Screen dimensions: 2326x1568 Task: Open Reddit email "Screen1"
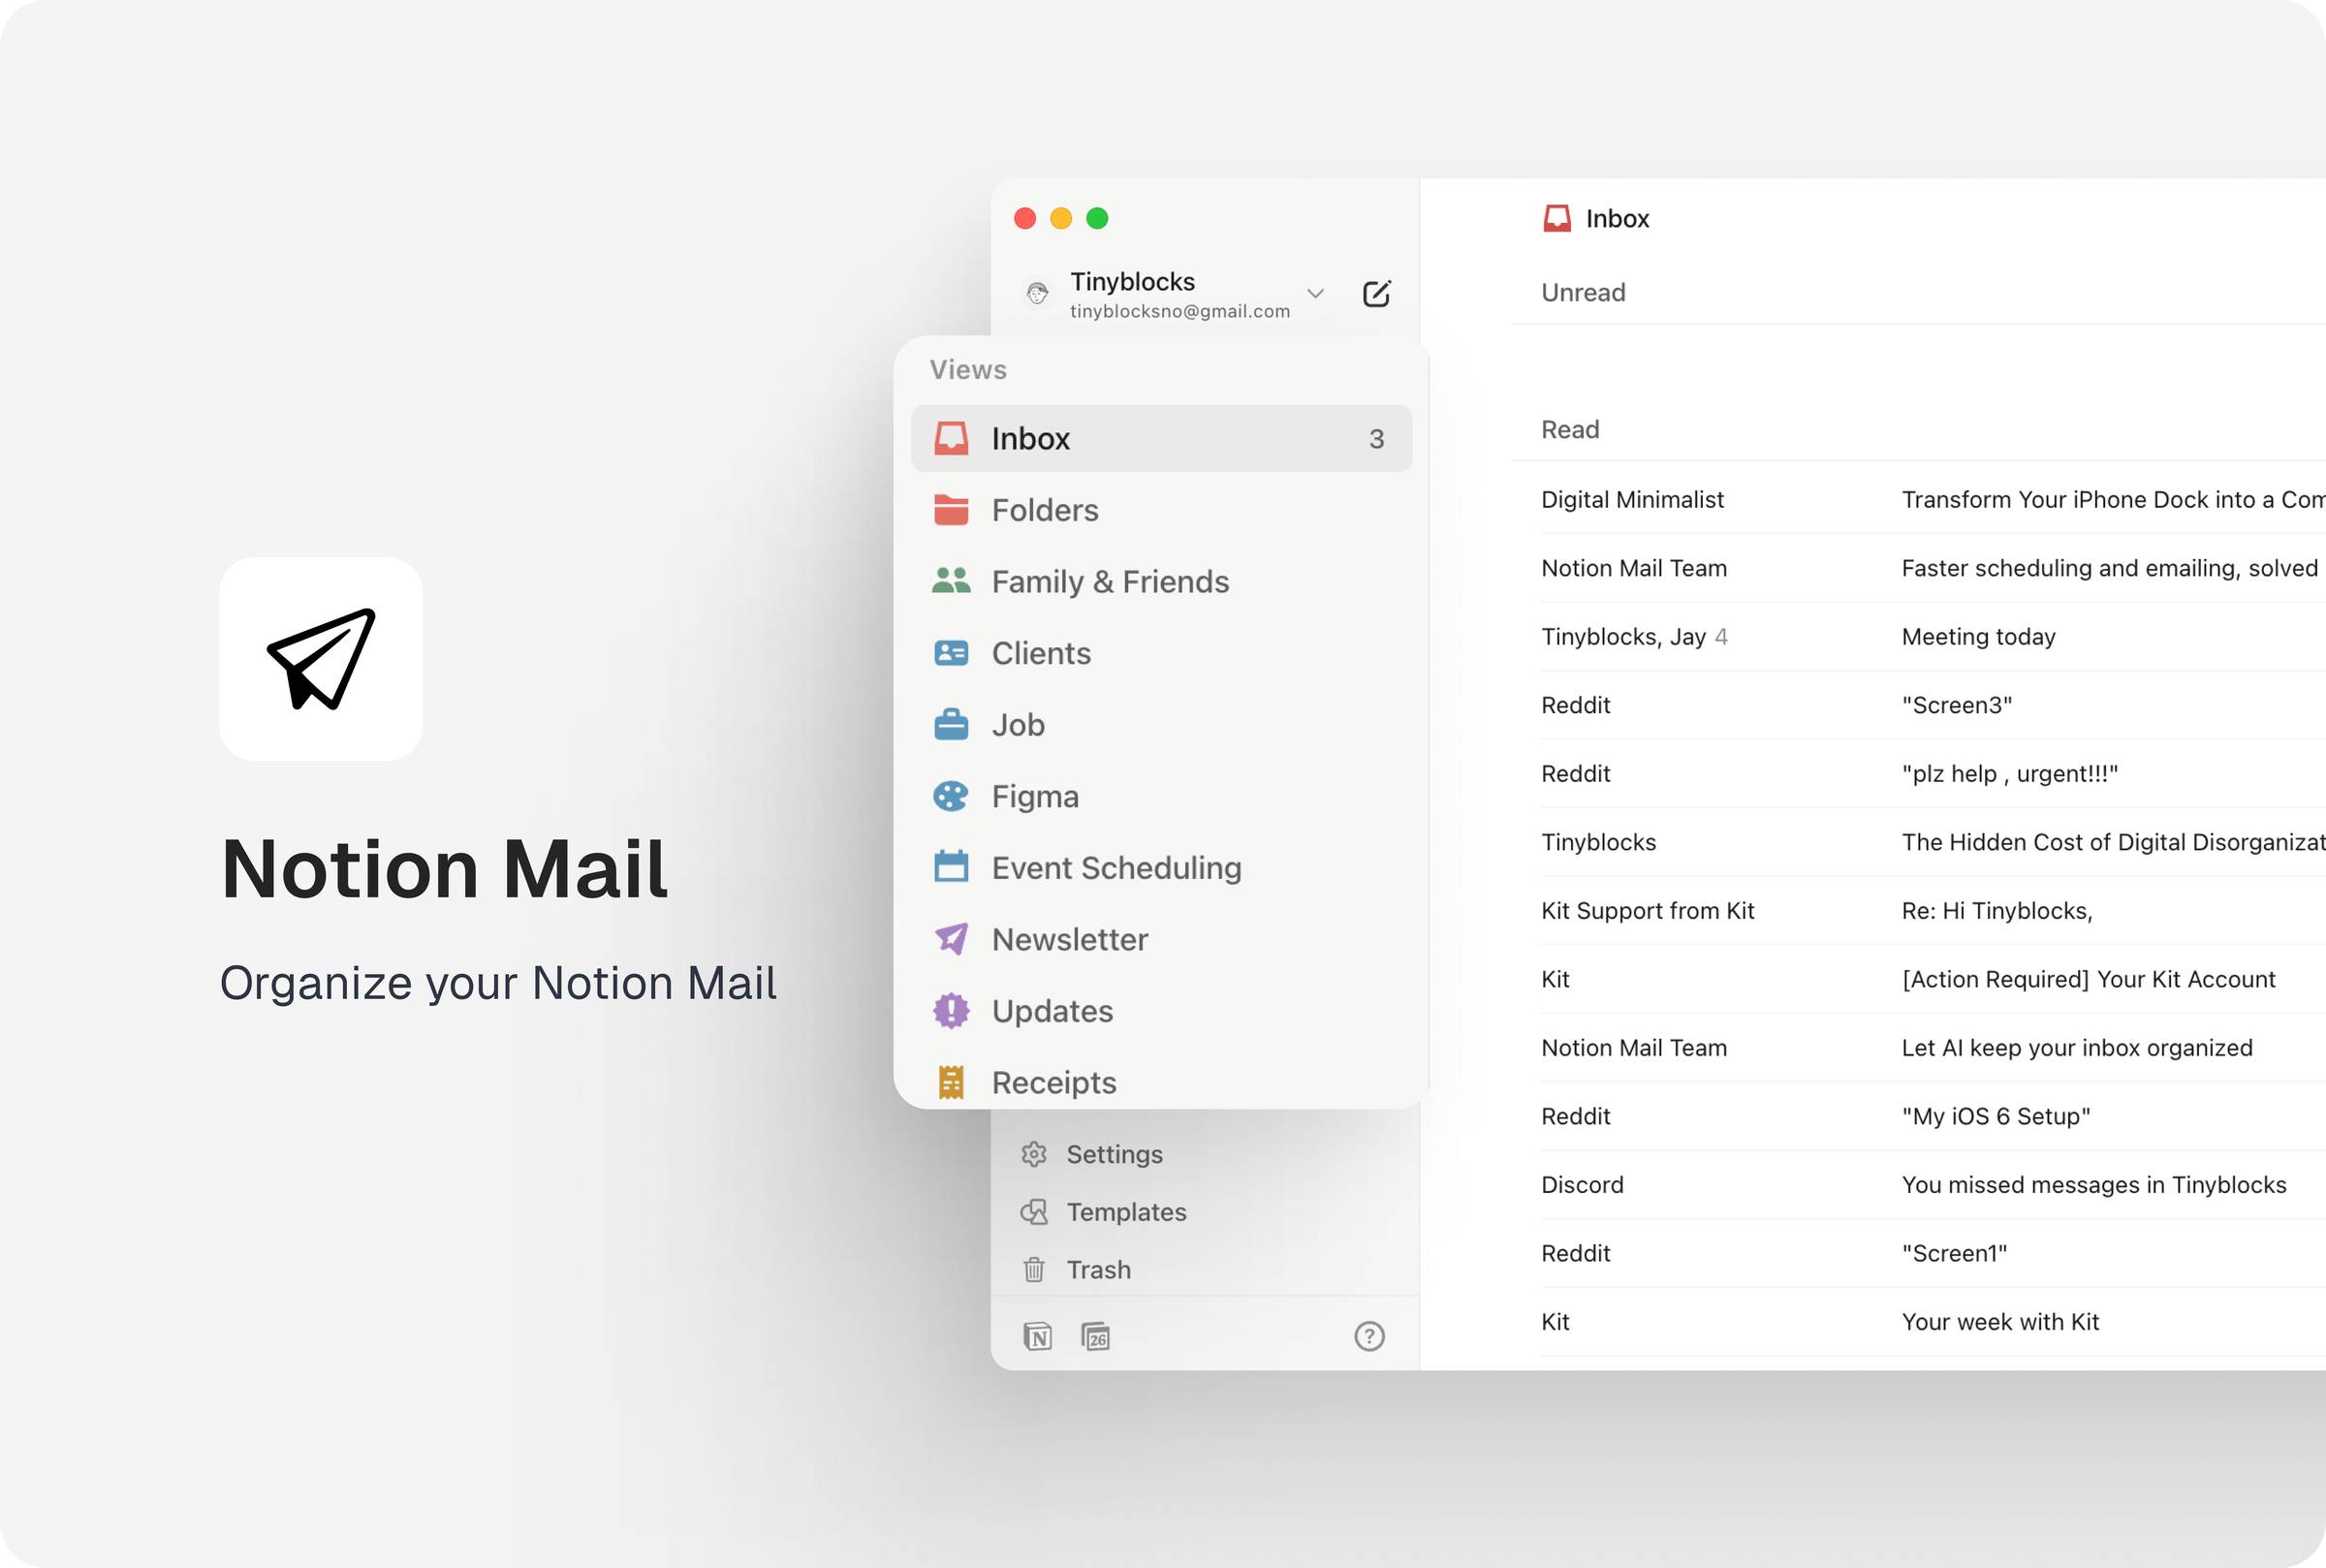click(x=1933, y=1253)
